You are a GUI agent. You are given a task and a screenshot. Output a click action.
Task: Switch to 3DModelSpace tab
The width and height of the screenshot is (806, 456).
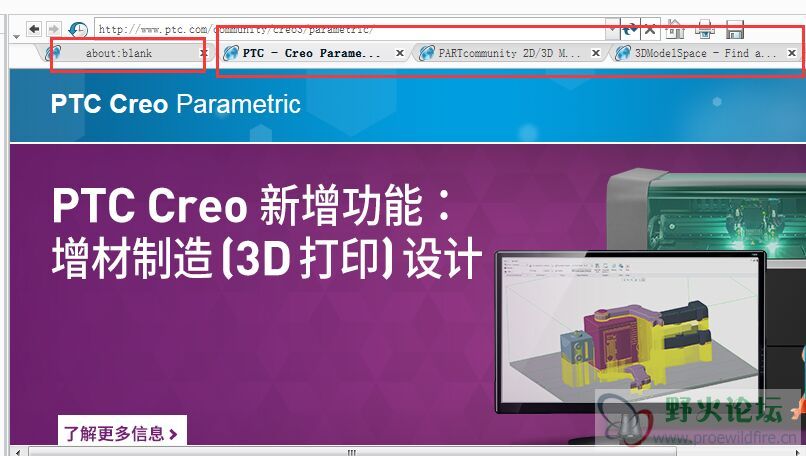[x=705, y=53]
